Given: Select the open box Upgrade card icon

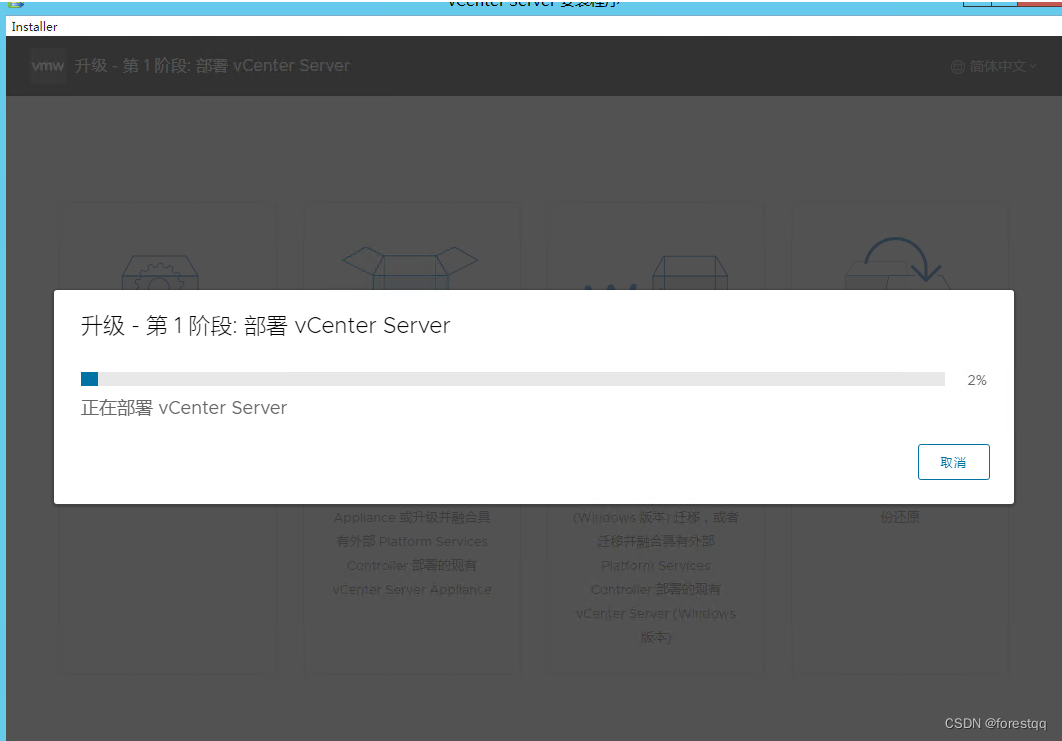Looking at the screenshot, I should [x=410, y=268].
